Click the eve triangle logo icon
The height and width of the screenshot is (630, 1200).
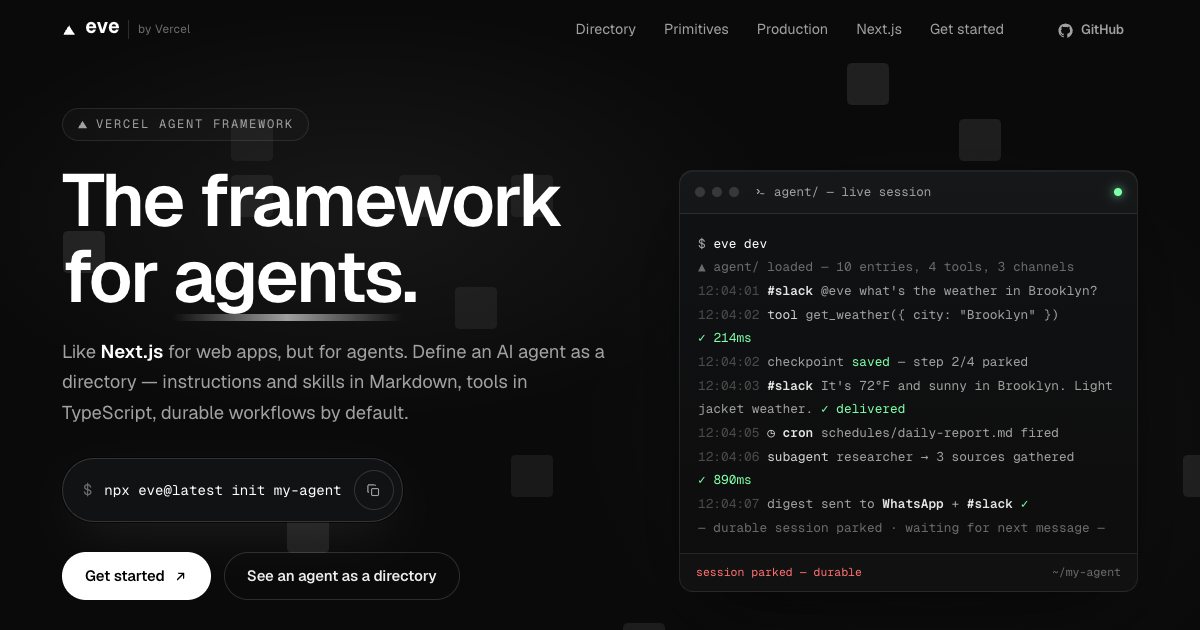(69, 30)
